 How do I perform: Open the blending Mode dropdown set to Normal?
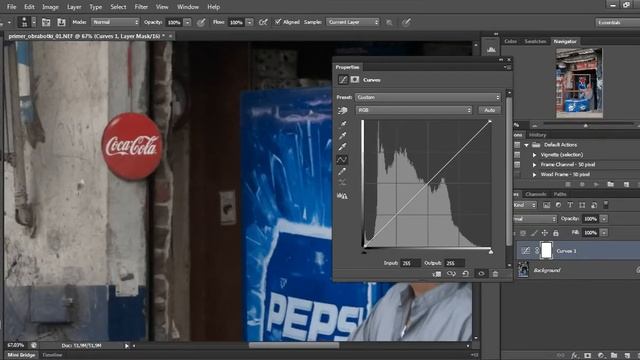click(x=115, y=22)
